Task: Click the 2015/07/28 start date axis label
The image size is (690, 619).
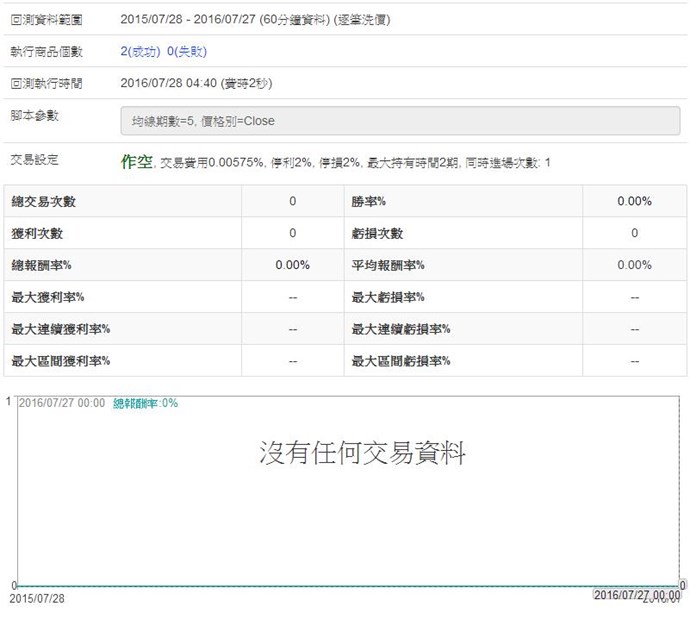Action: point(37,598)
